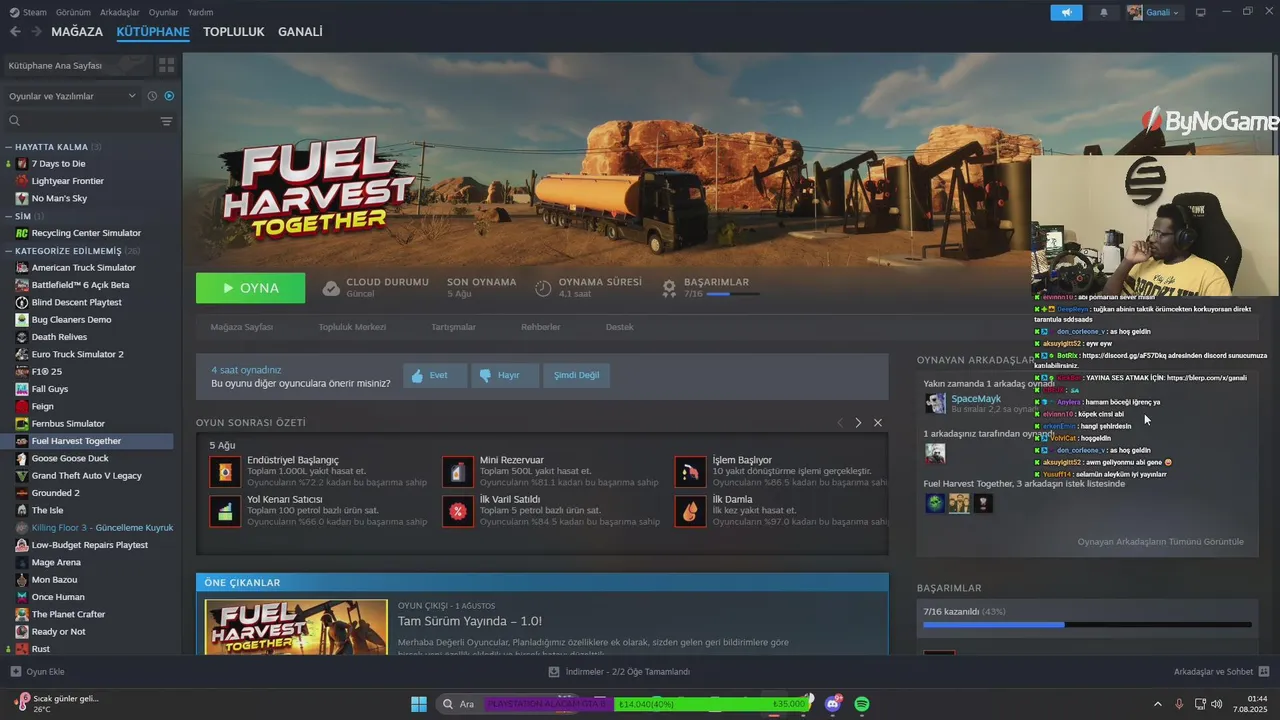Open Topluluk Merkezi link
Screen dimensions: 1280x720
click(352, 327)
